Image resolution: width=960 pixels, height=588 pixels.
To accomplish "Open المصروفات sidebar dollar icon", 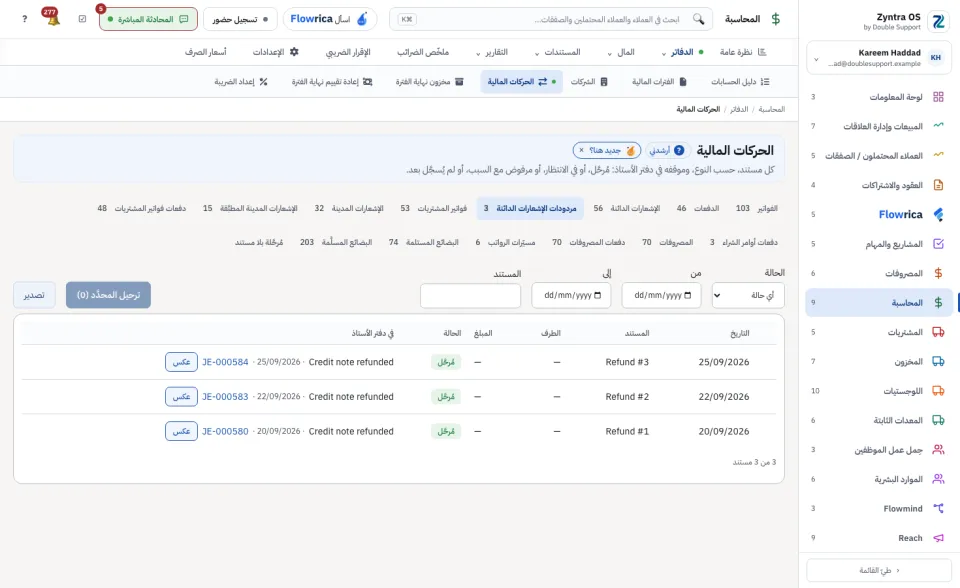I will click(938, 273).
